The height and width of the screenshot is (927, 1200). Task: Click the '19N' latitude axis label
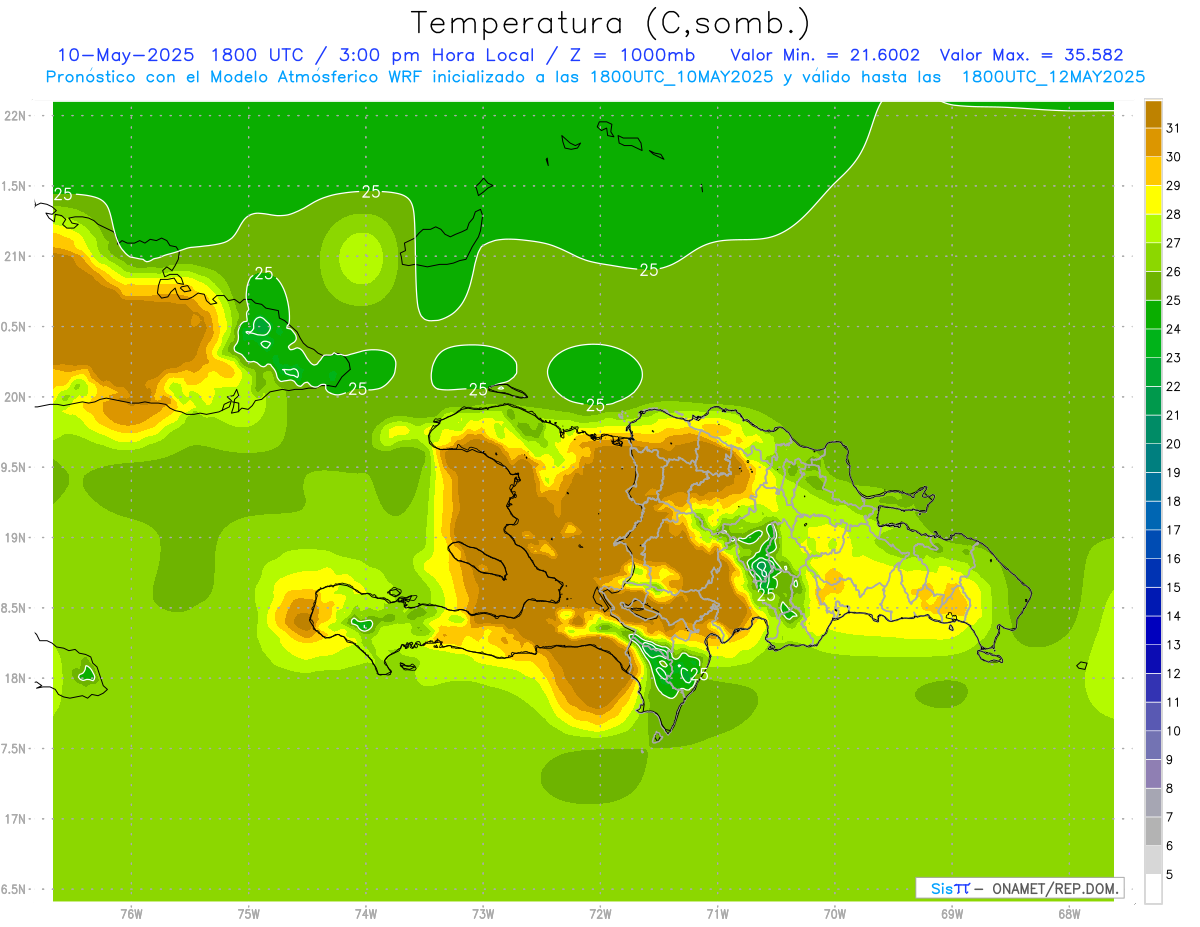[16, 538]
